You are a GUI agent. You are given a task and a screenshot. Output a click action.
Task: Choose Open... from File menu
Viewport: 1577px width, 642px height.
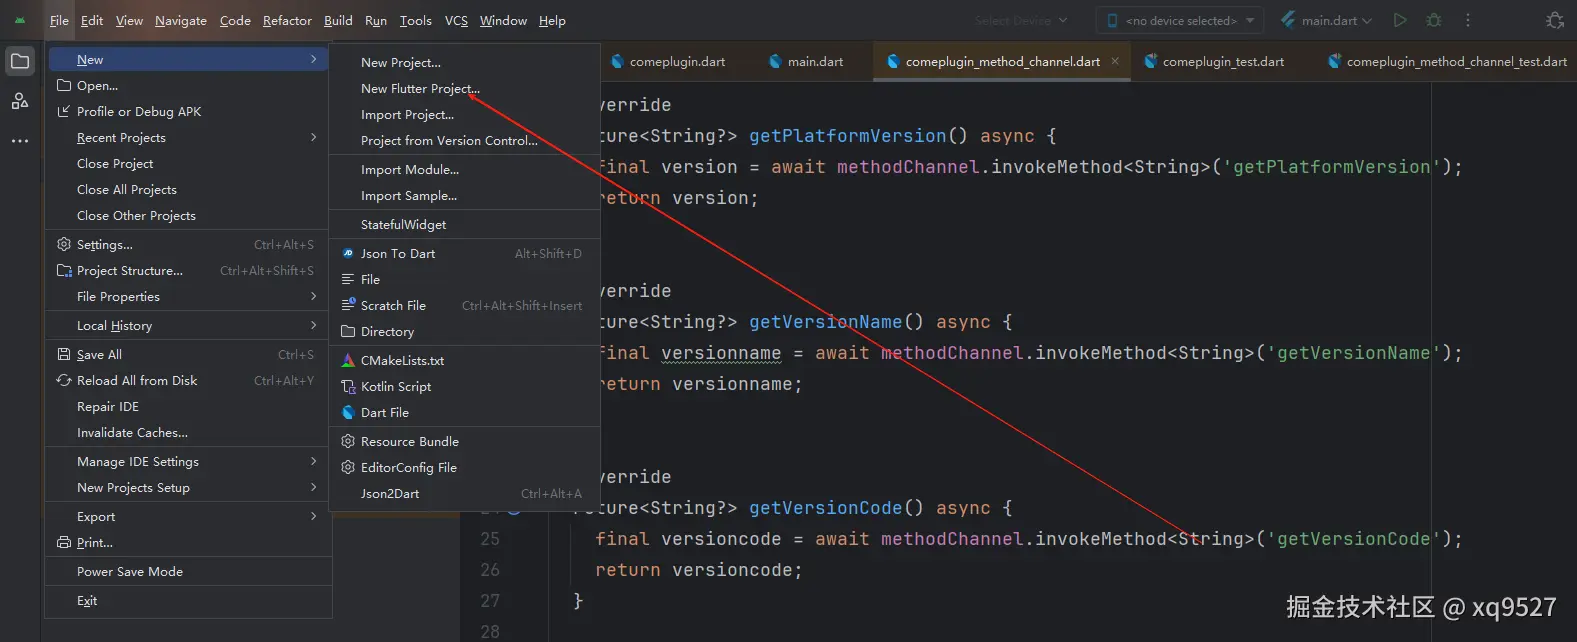(x=188, y=85)
